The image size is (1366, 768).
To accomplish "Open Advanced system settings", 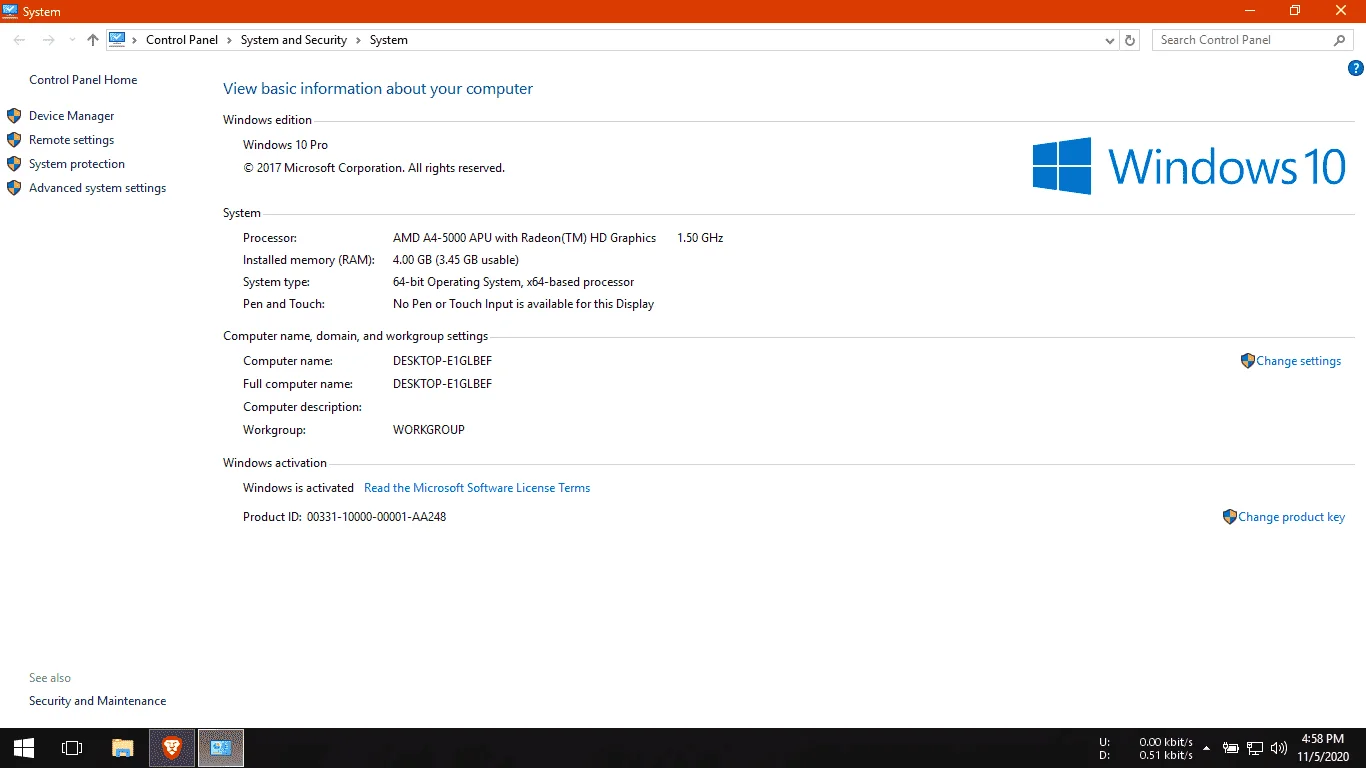I will 97,188.
